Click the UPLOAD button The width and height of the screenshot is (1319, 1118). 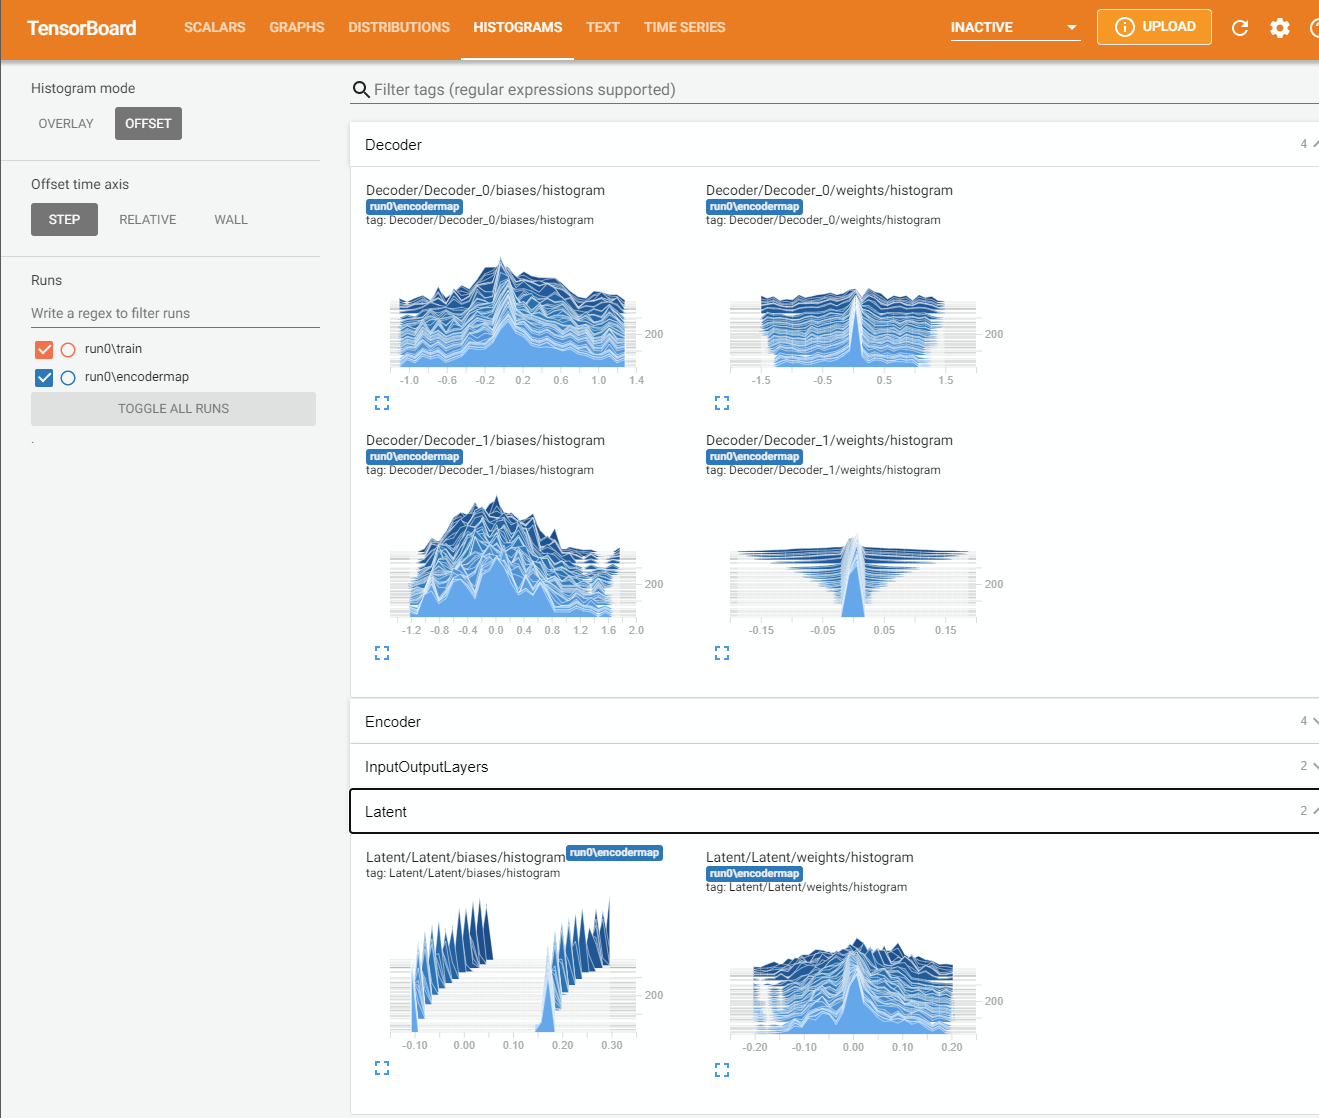1154,27
